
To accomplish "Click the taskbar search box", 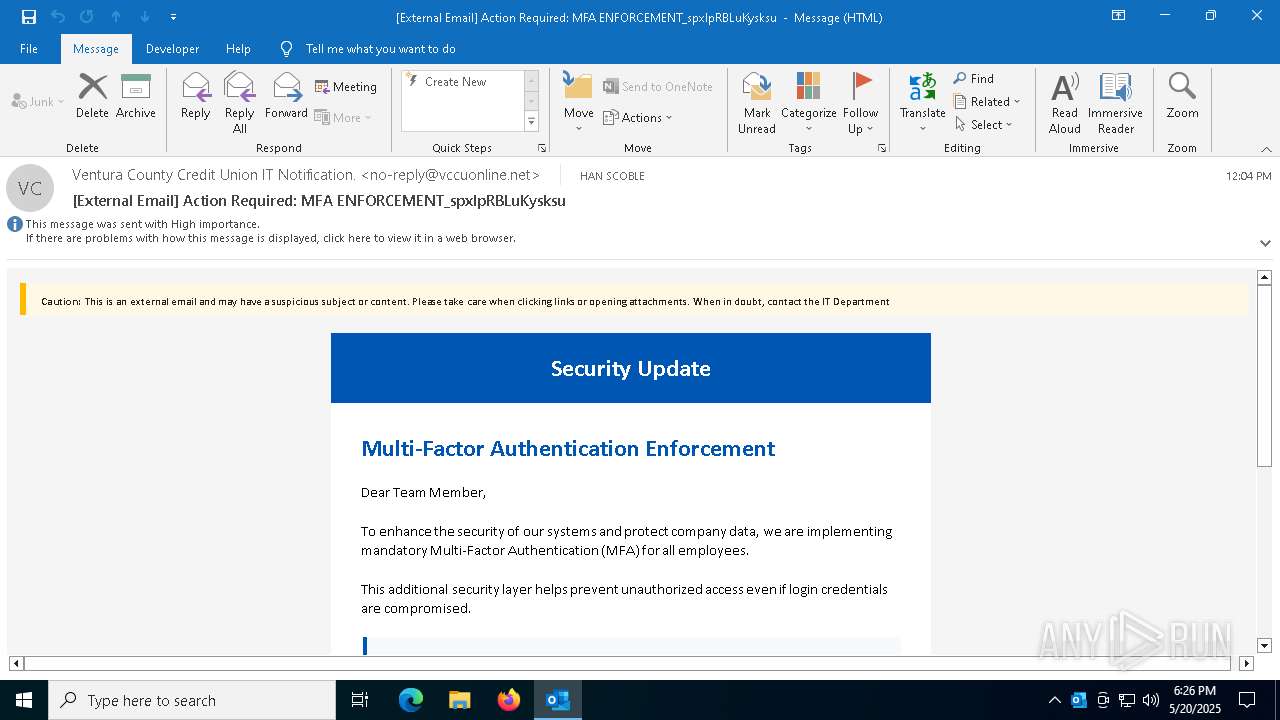I will coord(192,700).
